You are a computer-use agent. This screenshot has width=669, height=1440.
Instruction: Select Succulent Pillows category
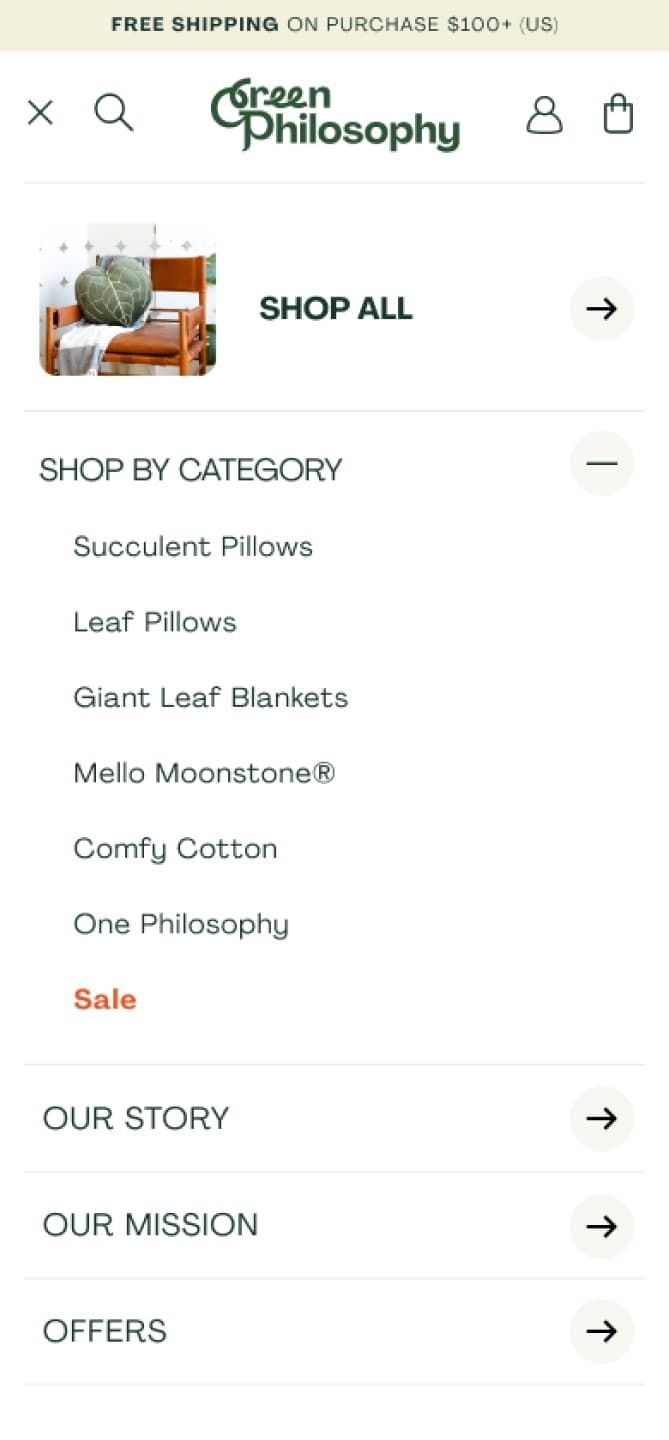pyautogui.click(x=192, y=547)
